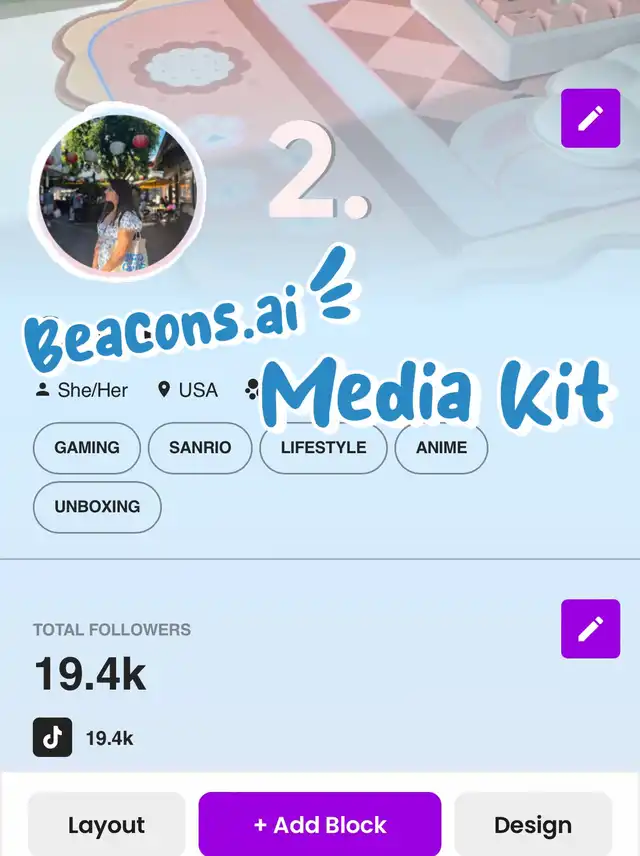Select the UNBOXING tag
640x856 pixels.
click(x=97, y=507)
